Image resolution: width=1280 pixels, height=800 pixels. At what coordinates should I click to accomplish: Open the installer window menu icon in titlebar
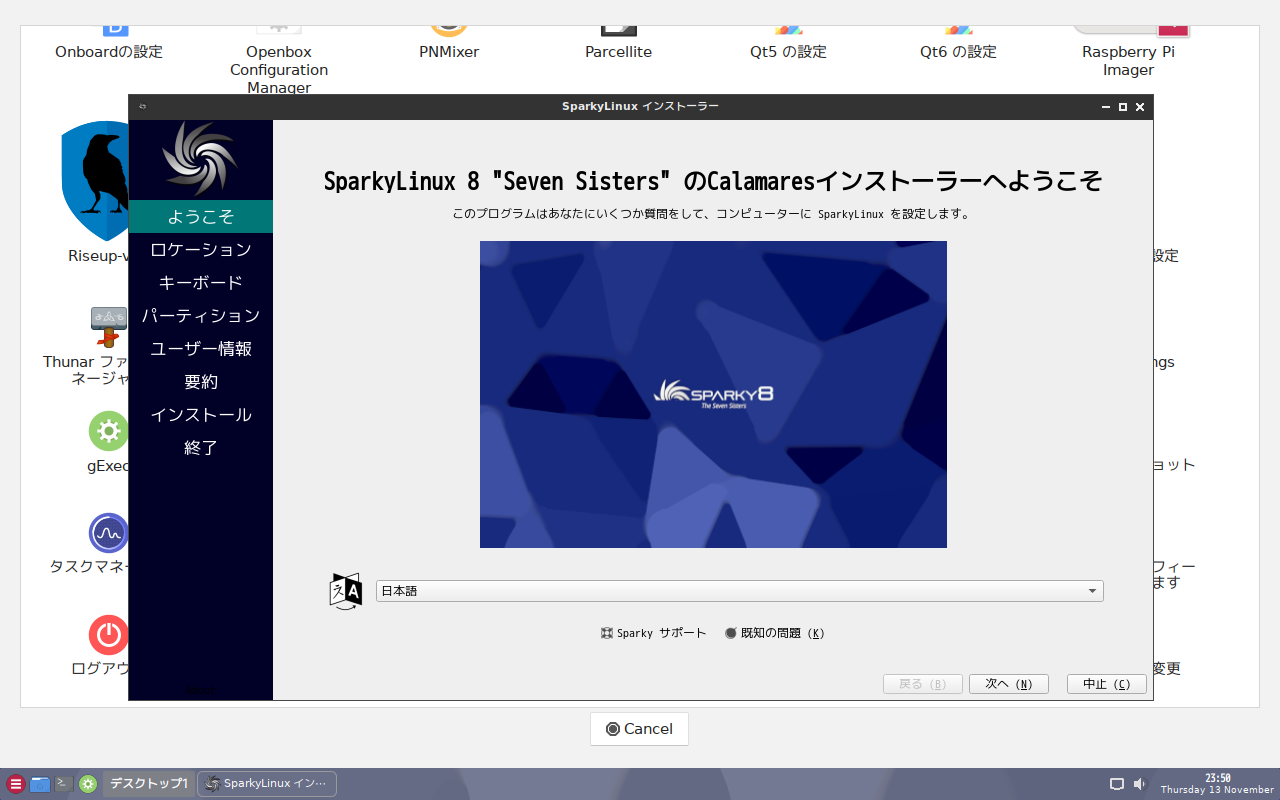pyautogui.click(x=143, y=107)
